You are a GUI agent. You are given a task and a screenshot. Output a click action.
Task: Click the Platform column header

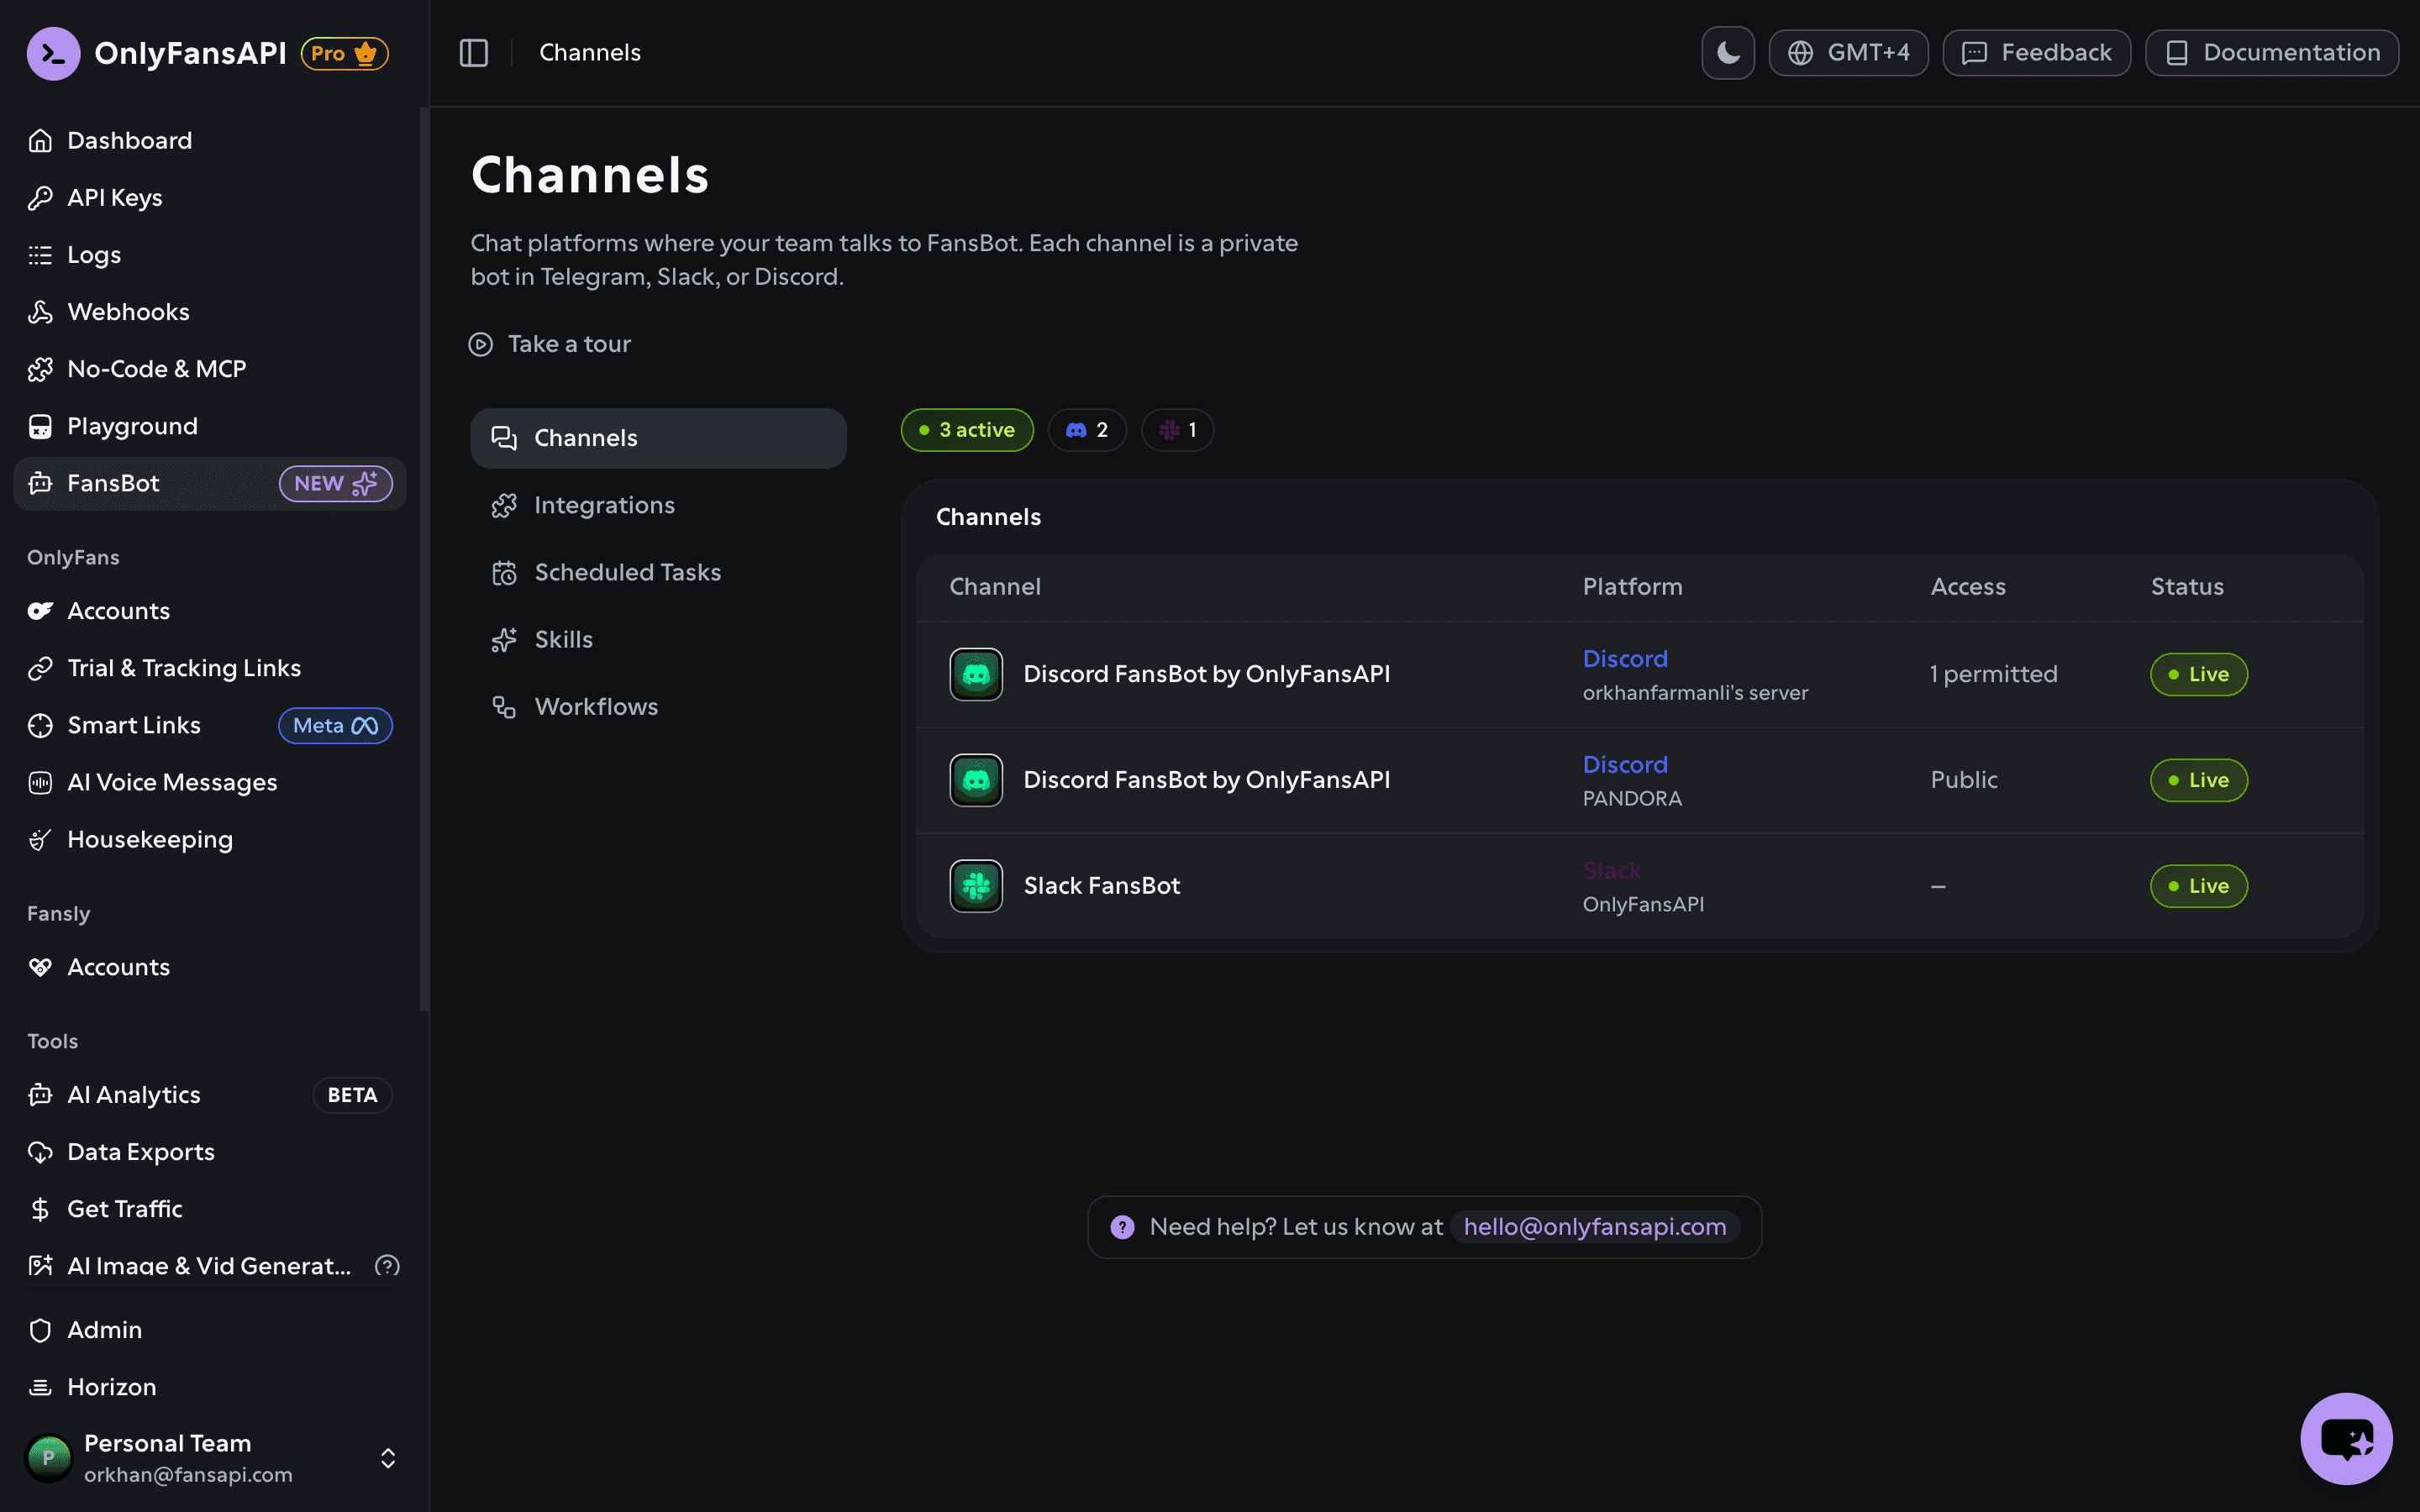coord(1632,587)
